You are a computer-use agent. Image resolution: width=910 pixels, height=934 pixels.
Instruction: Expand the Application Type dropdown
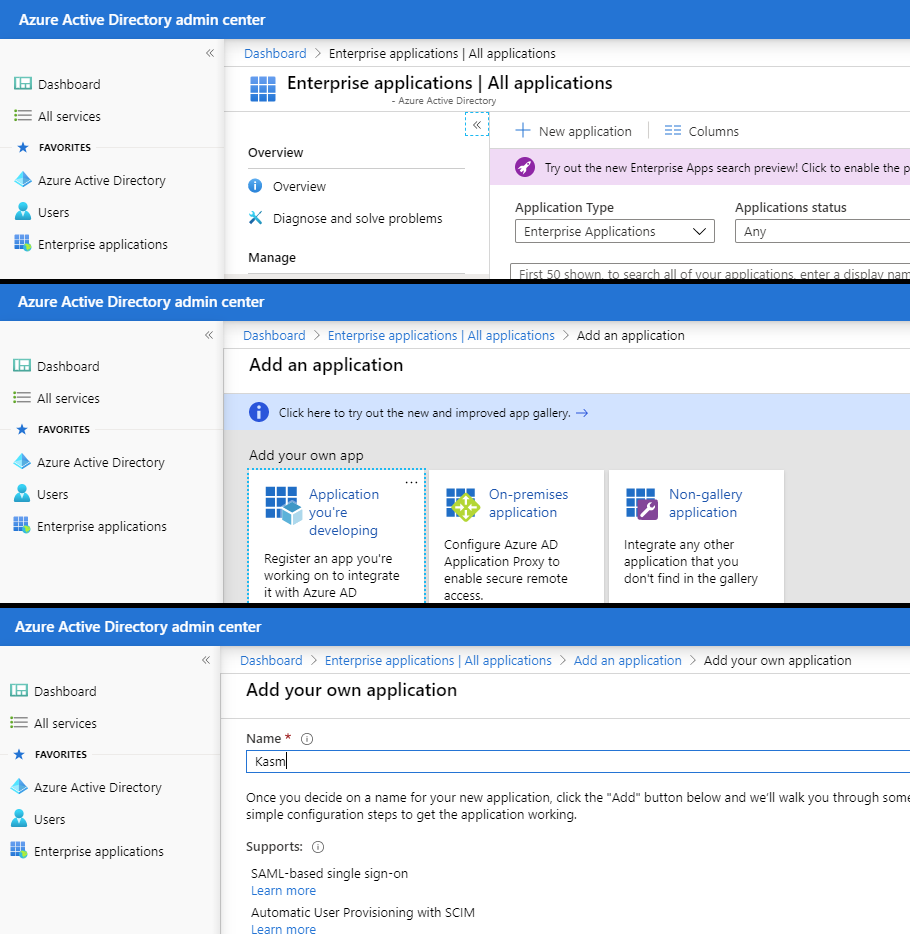pyautogui.click(x=614, y=231)
